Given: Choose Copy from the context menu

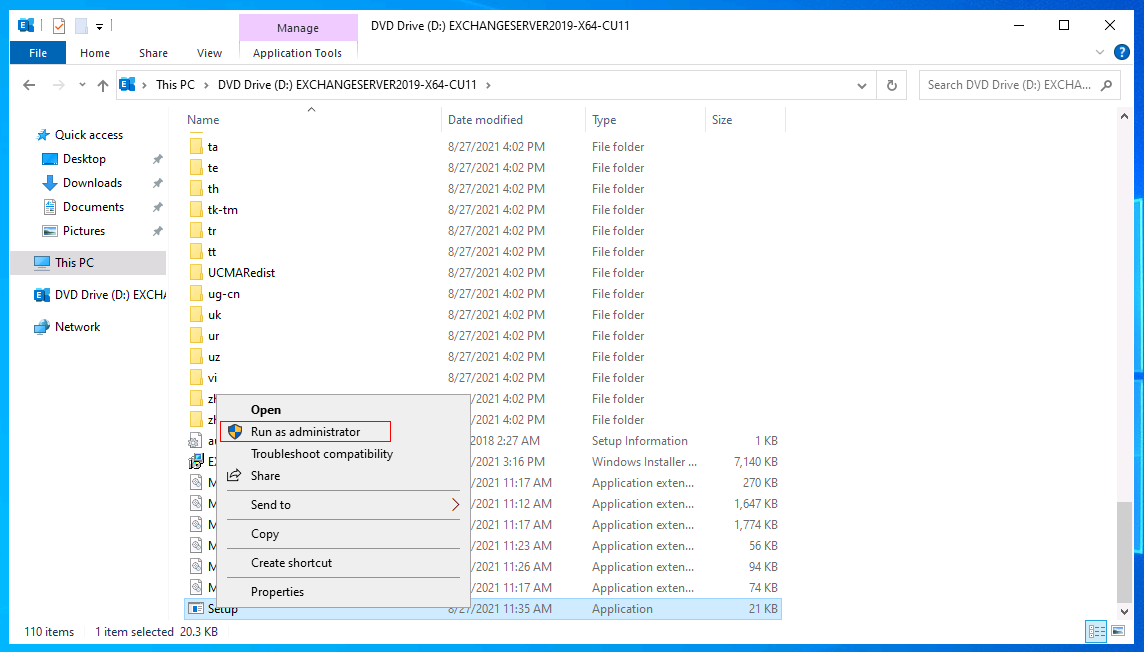Looking at the screenshot, I should [x=265, y=534].
